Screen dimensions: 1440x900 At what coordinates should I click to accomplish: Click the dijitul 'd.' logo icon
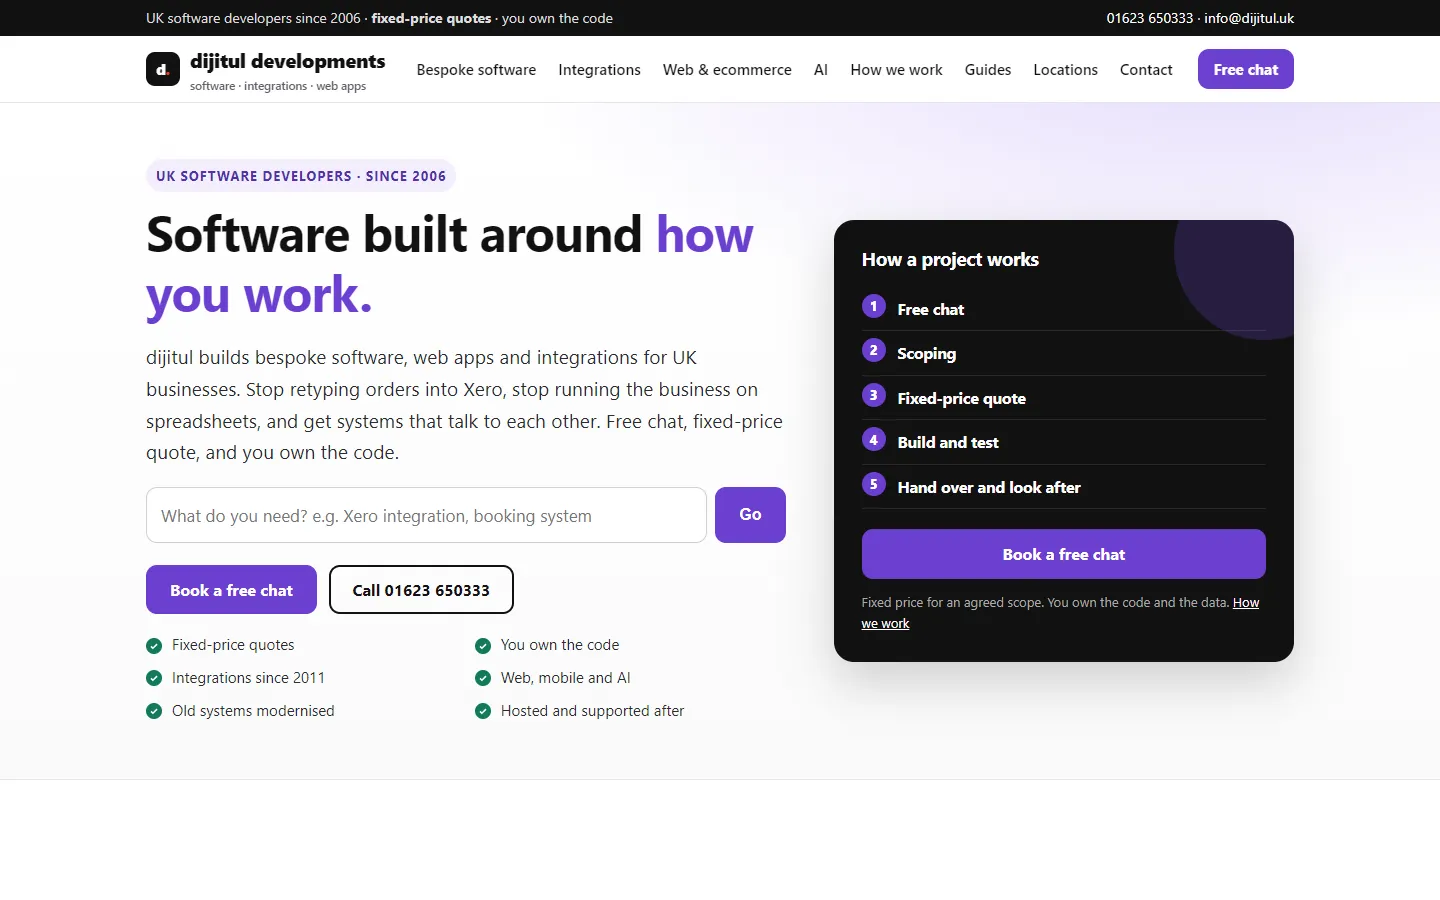click(163, 69)
